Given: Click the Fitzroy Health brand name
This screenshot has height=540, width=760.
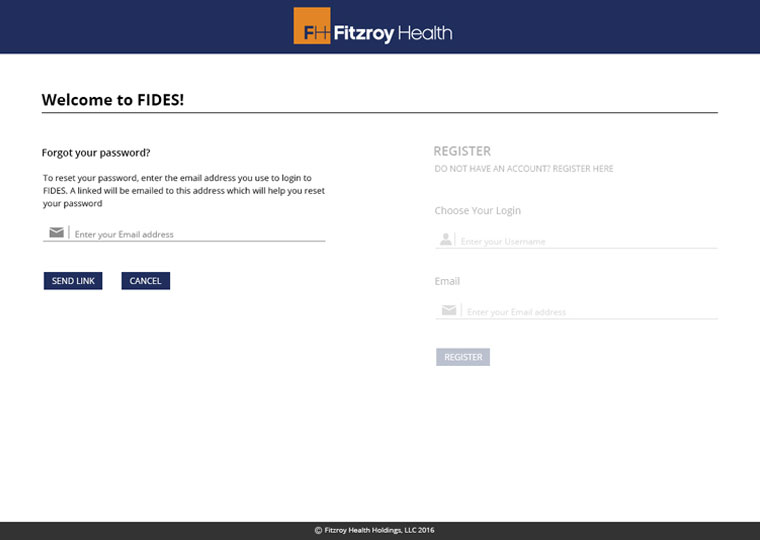Looking at the screenshot, I should (393, 33).
